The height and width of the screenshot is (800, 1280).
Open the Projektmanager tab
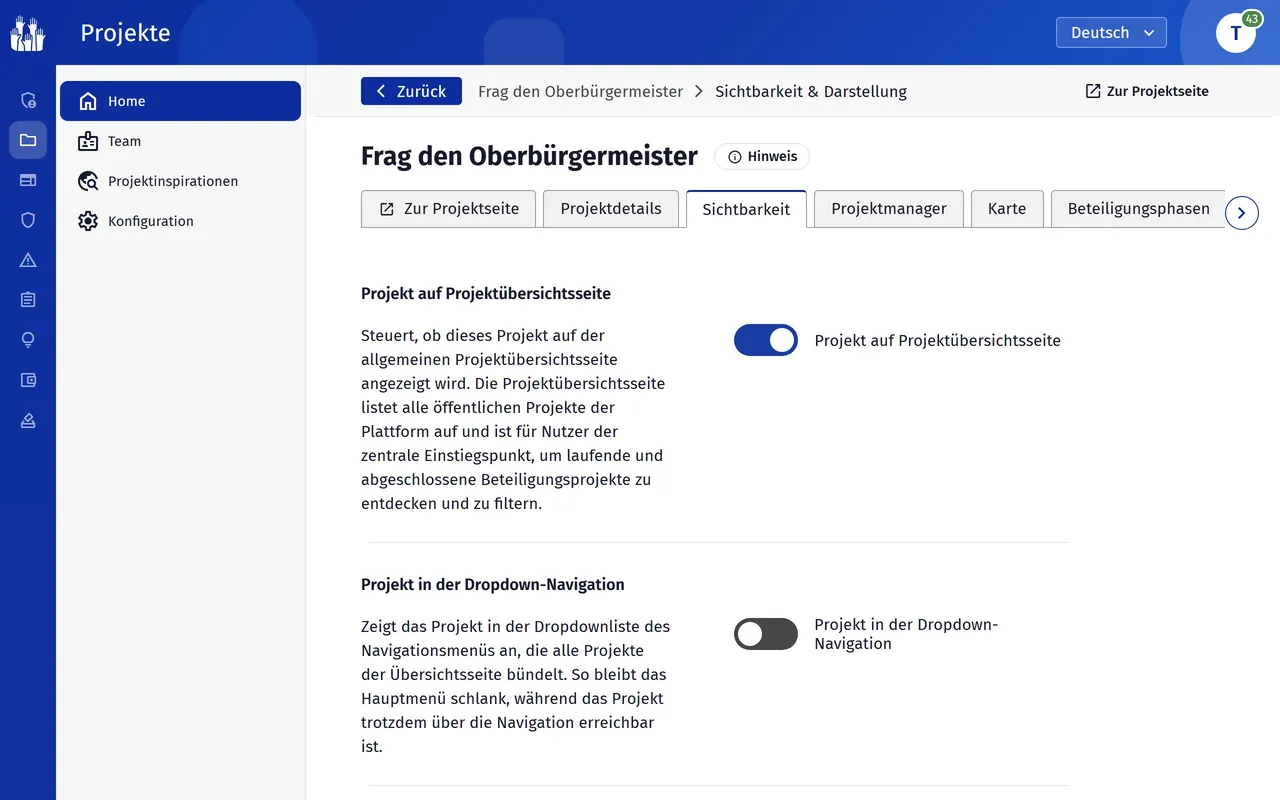[x=889, y=209]
